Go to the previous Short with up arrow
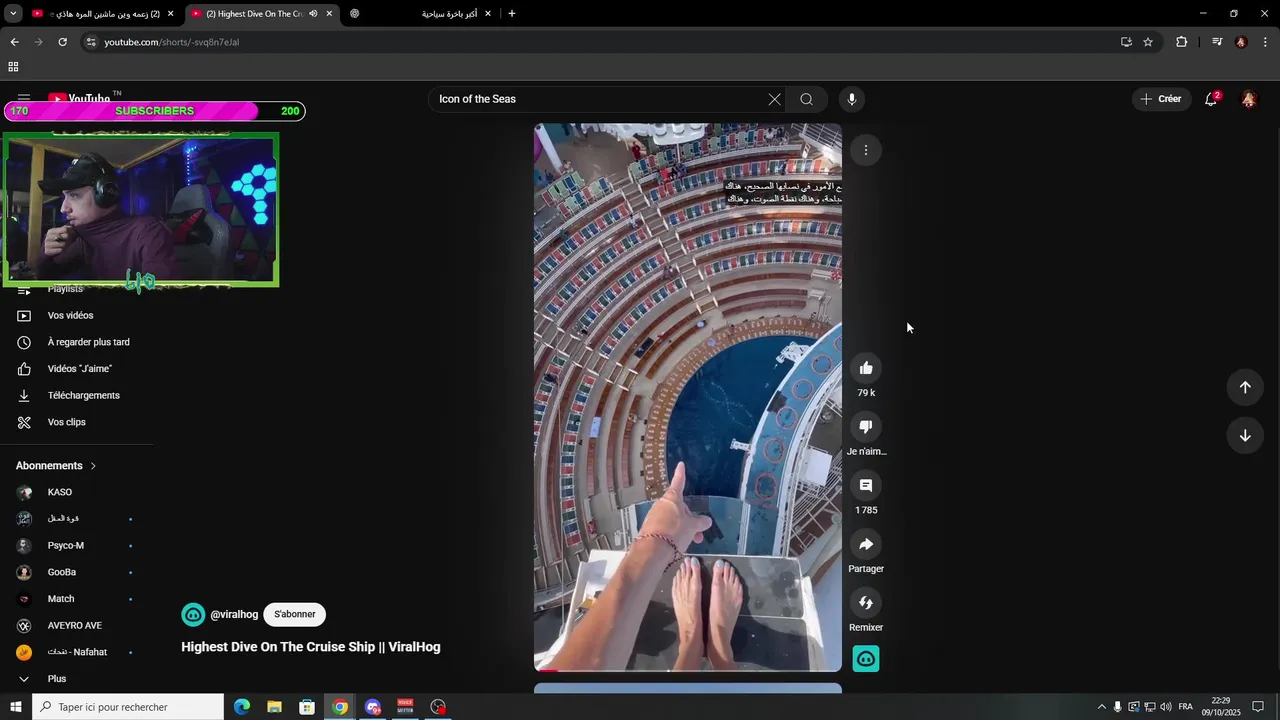This screenshot has width=1280, height=720. click(1245, 387)
